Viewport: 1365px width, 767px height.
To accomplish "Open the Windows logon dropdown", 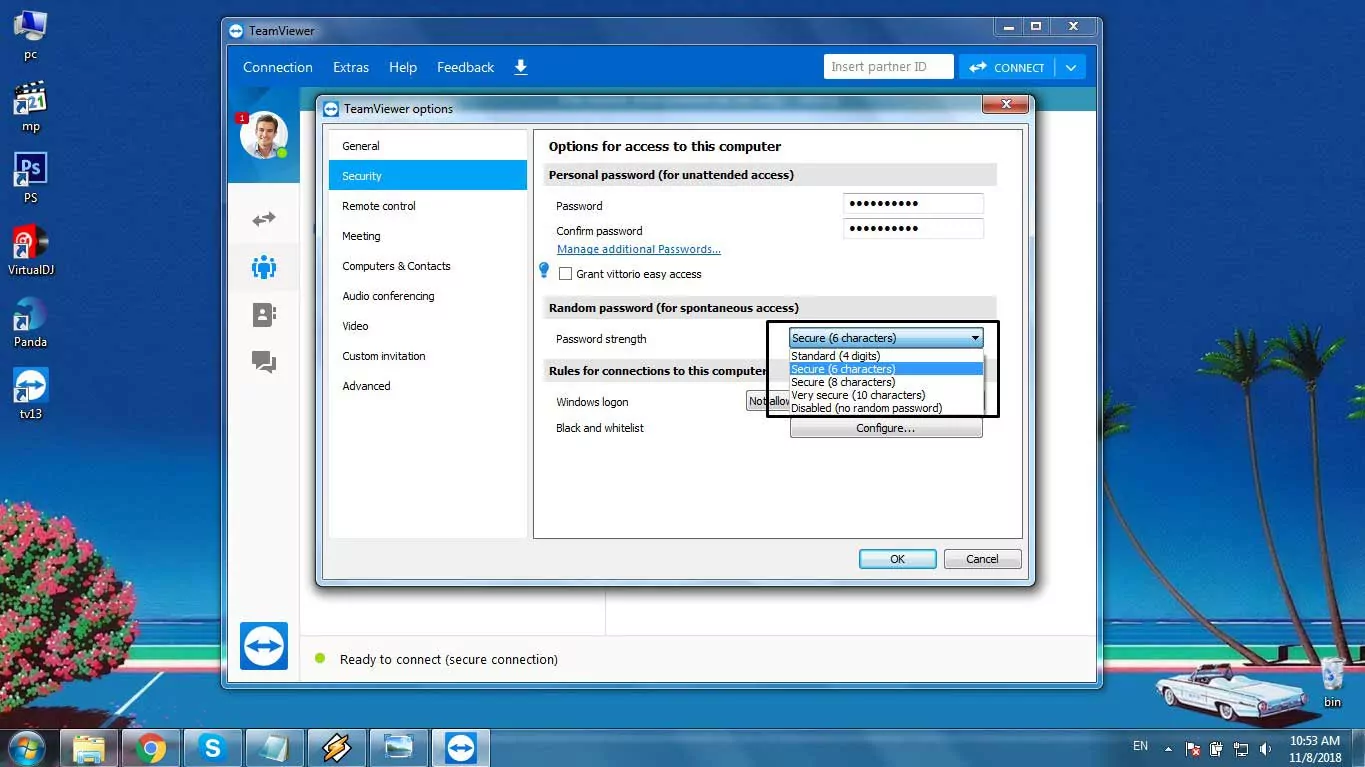I will coord(768,401).
